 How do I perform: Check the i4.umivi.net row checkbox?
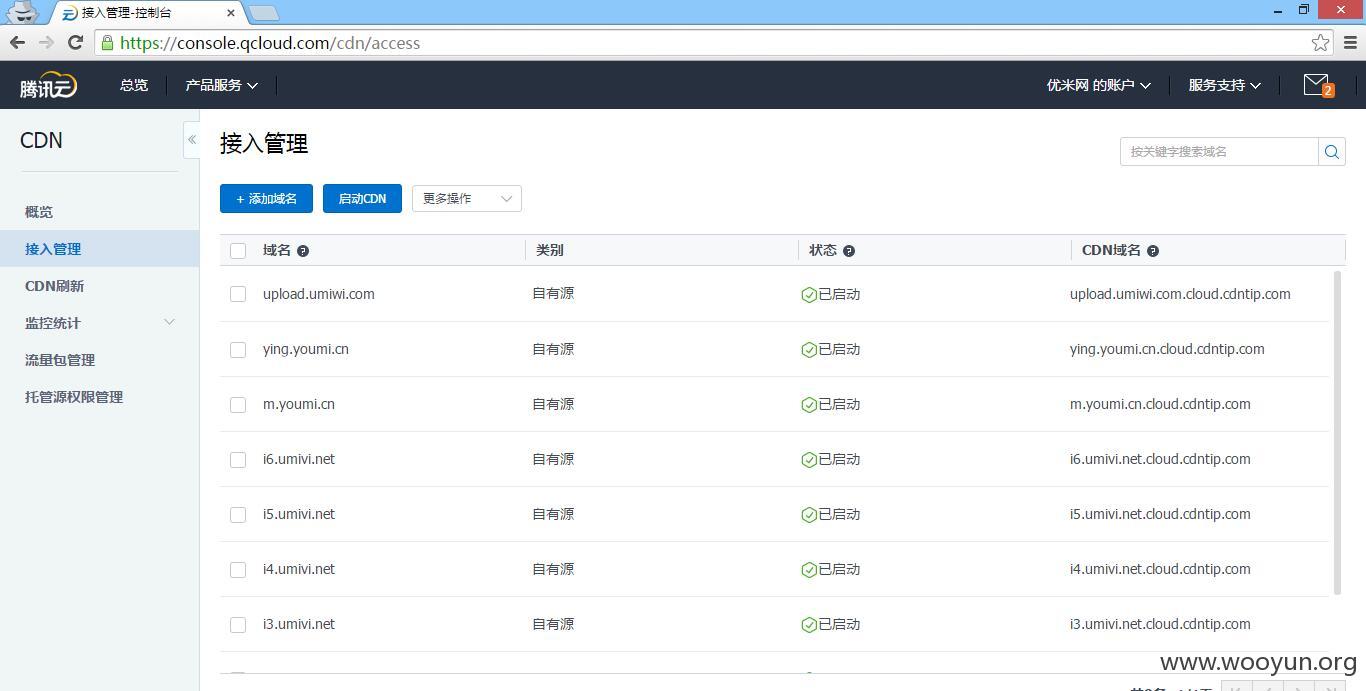pos(238,570)
